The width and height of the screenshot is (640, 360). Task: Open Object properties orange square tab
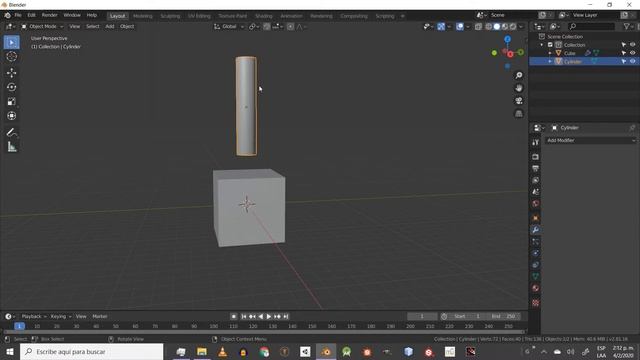coord(536,218)
